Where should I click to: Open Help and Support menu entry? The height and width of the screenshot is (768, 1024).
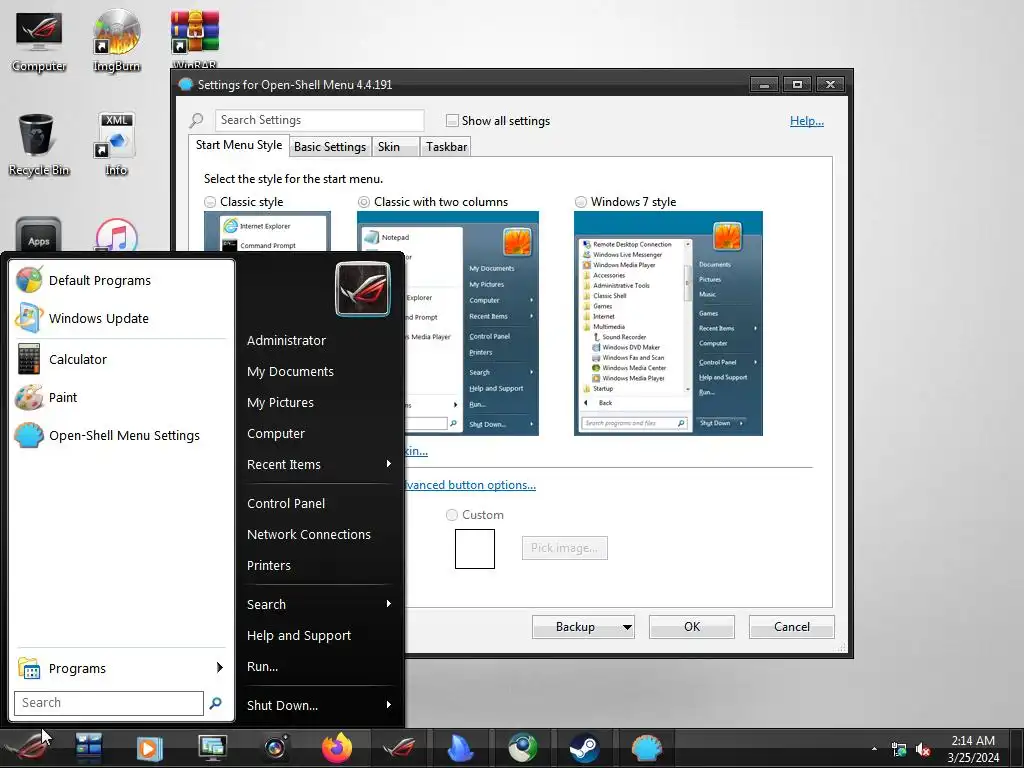tap(298, 635)
